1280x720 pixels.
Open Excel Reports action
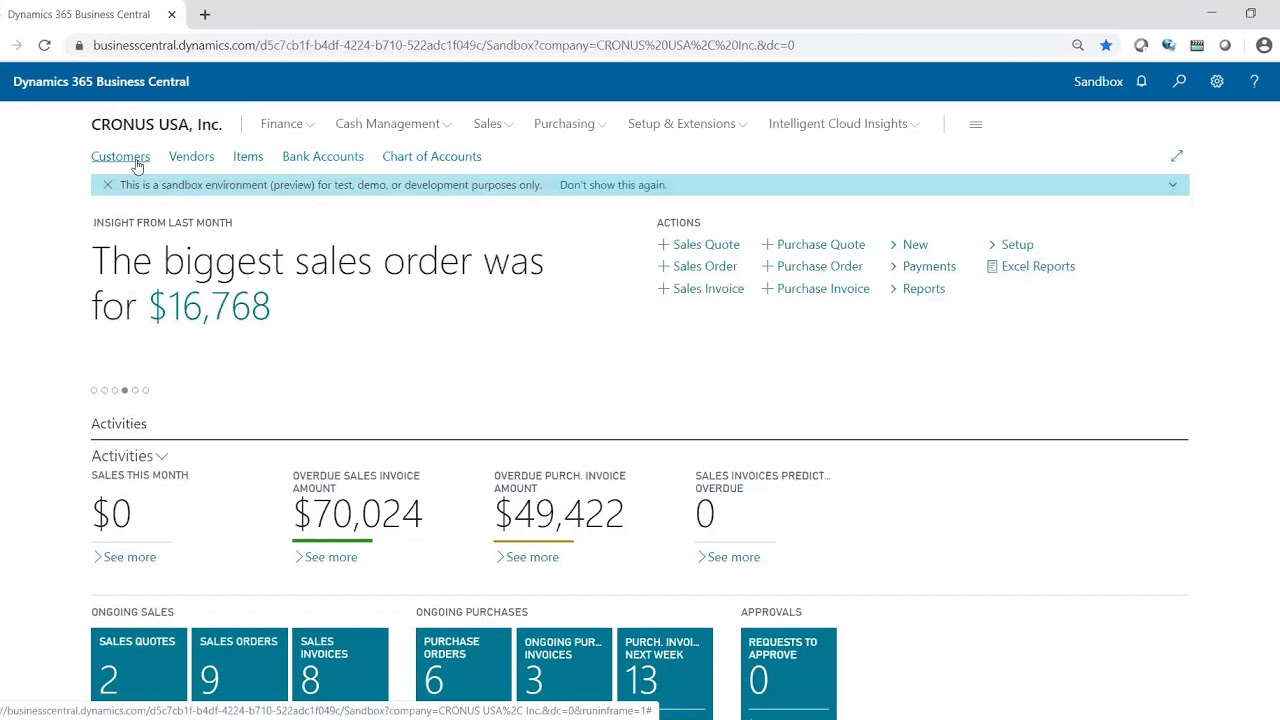pyautogui.click(x=1030, y=266)
